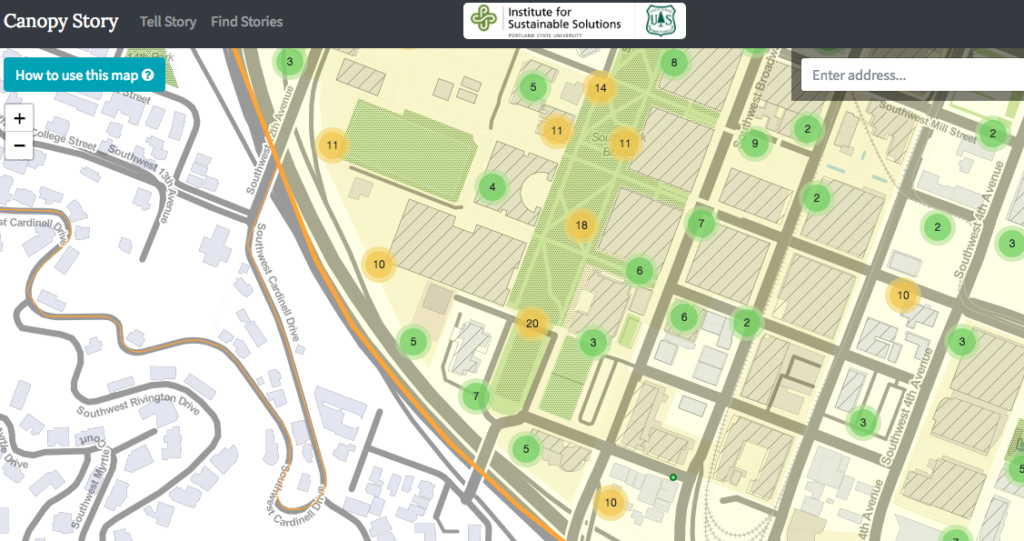This screenshot has height=541, width=1024.
Task: Open the green cluster marker labeled 9
Action: (x=755, y=144)
